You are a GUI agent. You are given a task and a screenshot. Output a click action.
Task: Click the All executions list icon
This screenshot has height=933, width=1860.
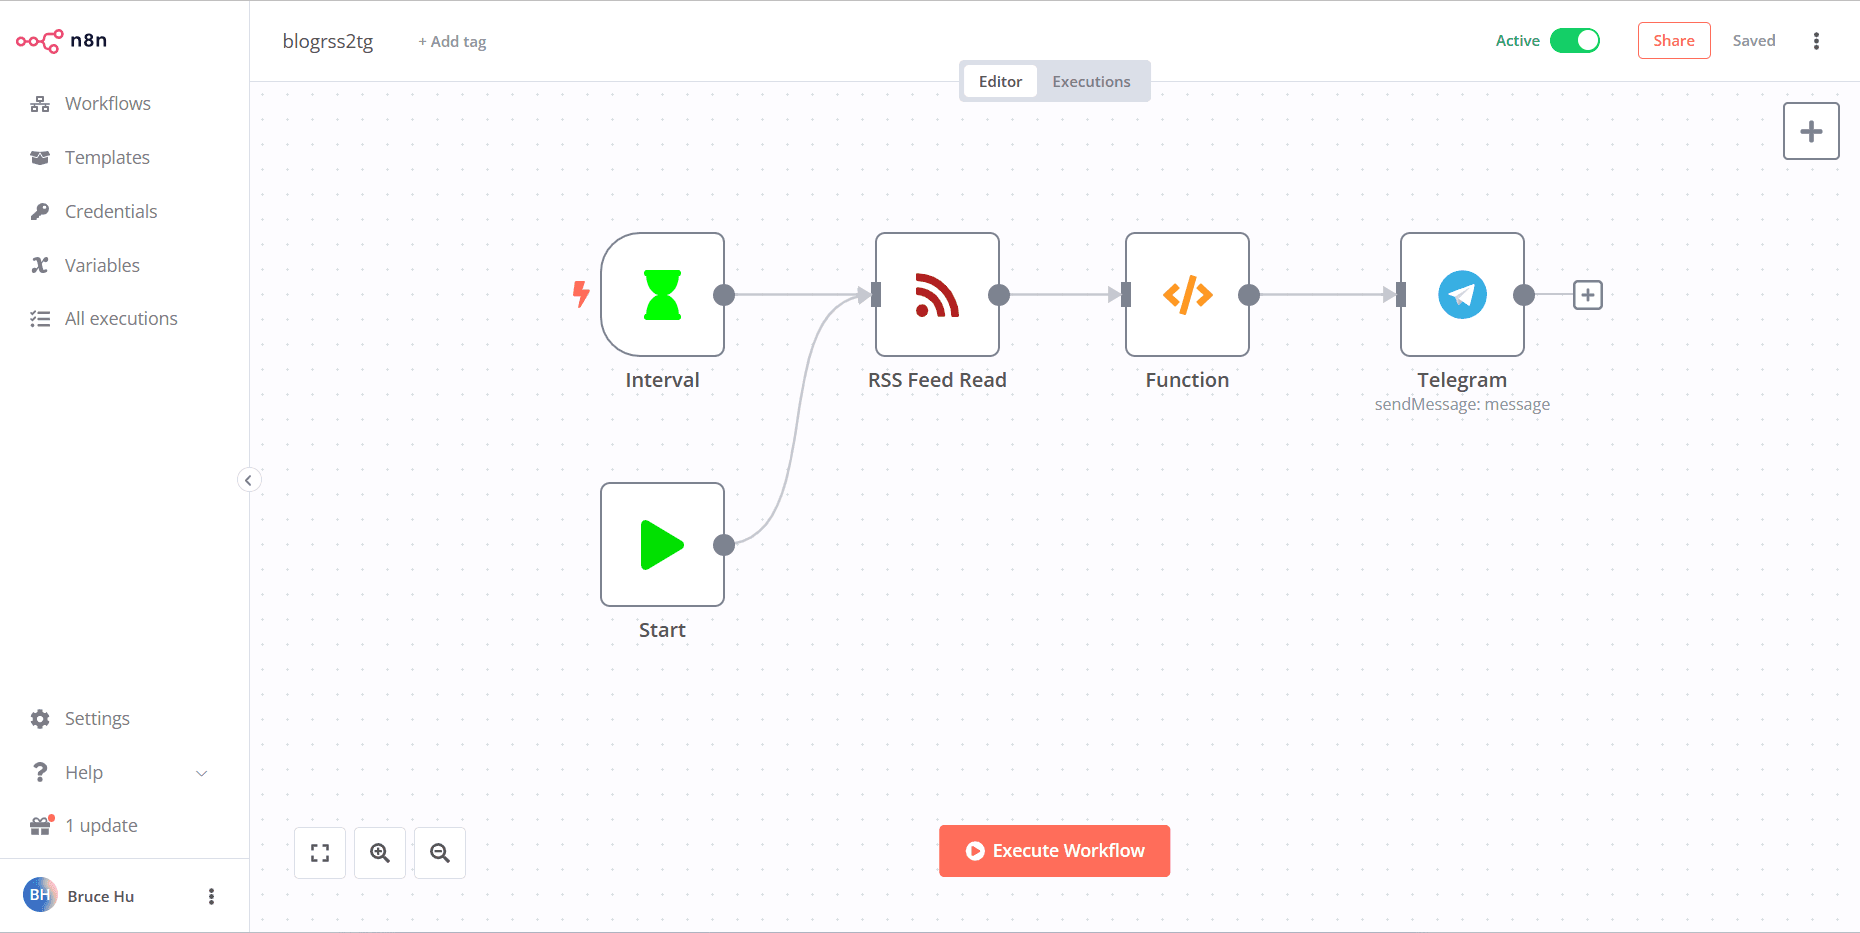pyautogui.click(x=40, y=319)
